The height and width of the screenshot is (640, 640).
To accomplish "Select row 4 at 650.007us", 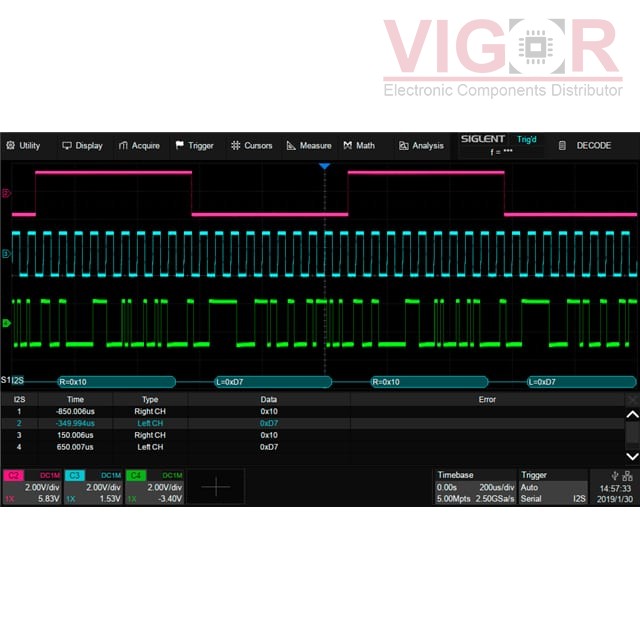I will tap(312, 447).
